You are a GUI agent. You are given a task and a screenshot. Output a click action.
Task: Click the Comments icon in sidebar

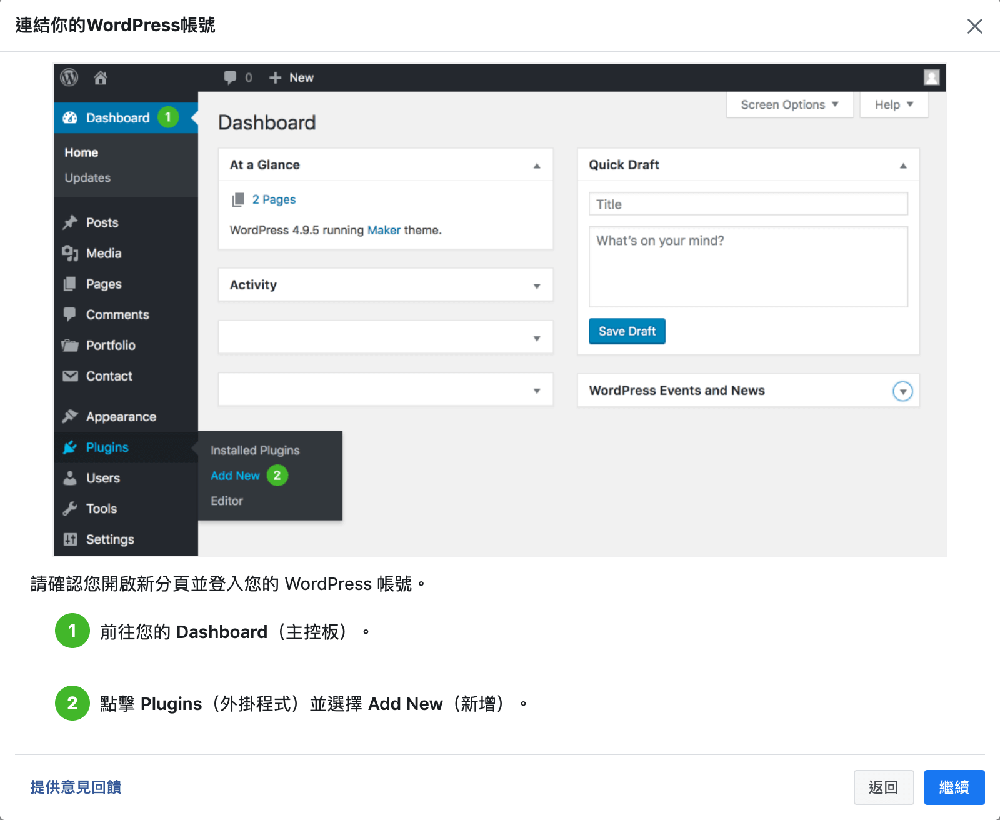pos(70,314)
